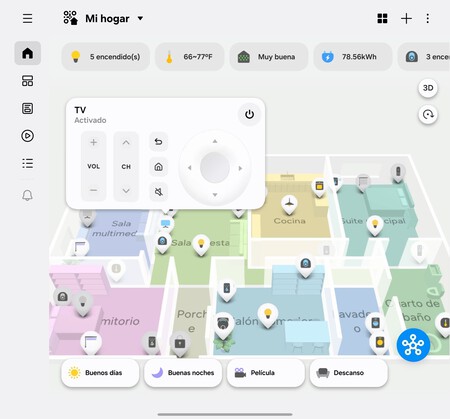Select the robot vacuum pin in Salón

click(223, 324)
